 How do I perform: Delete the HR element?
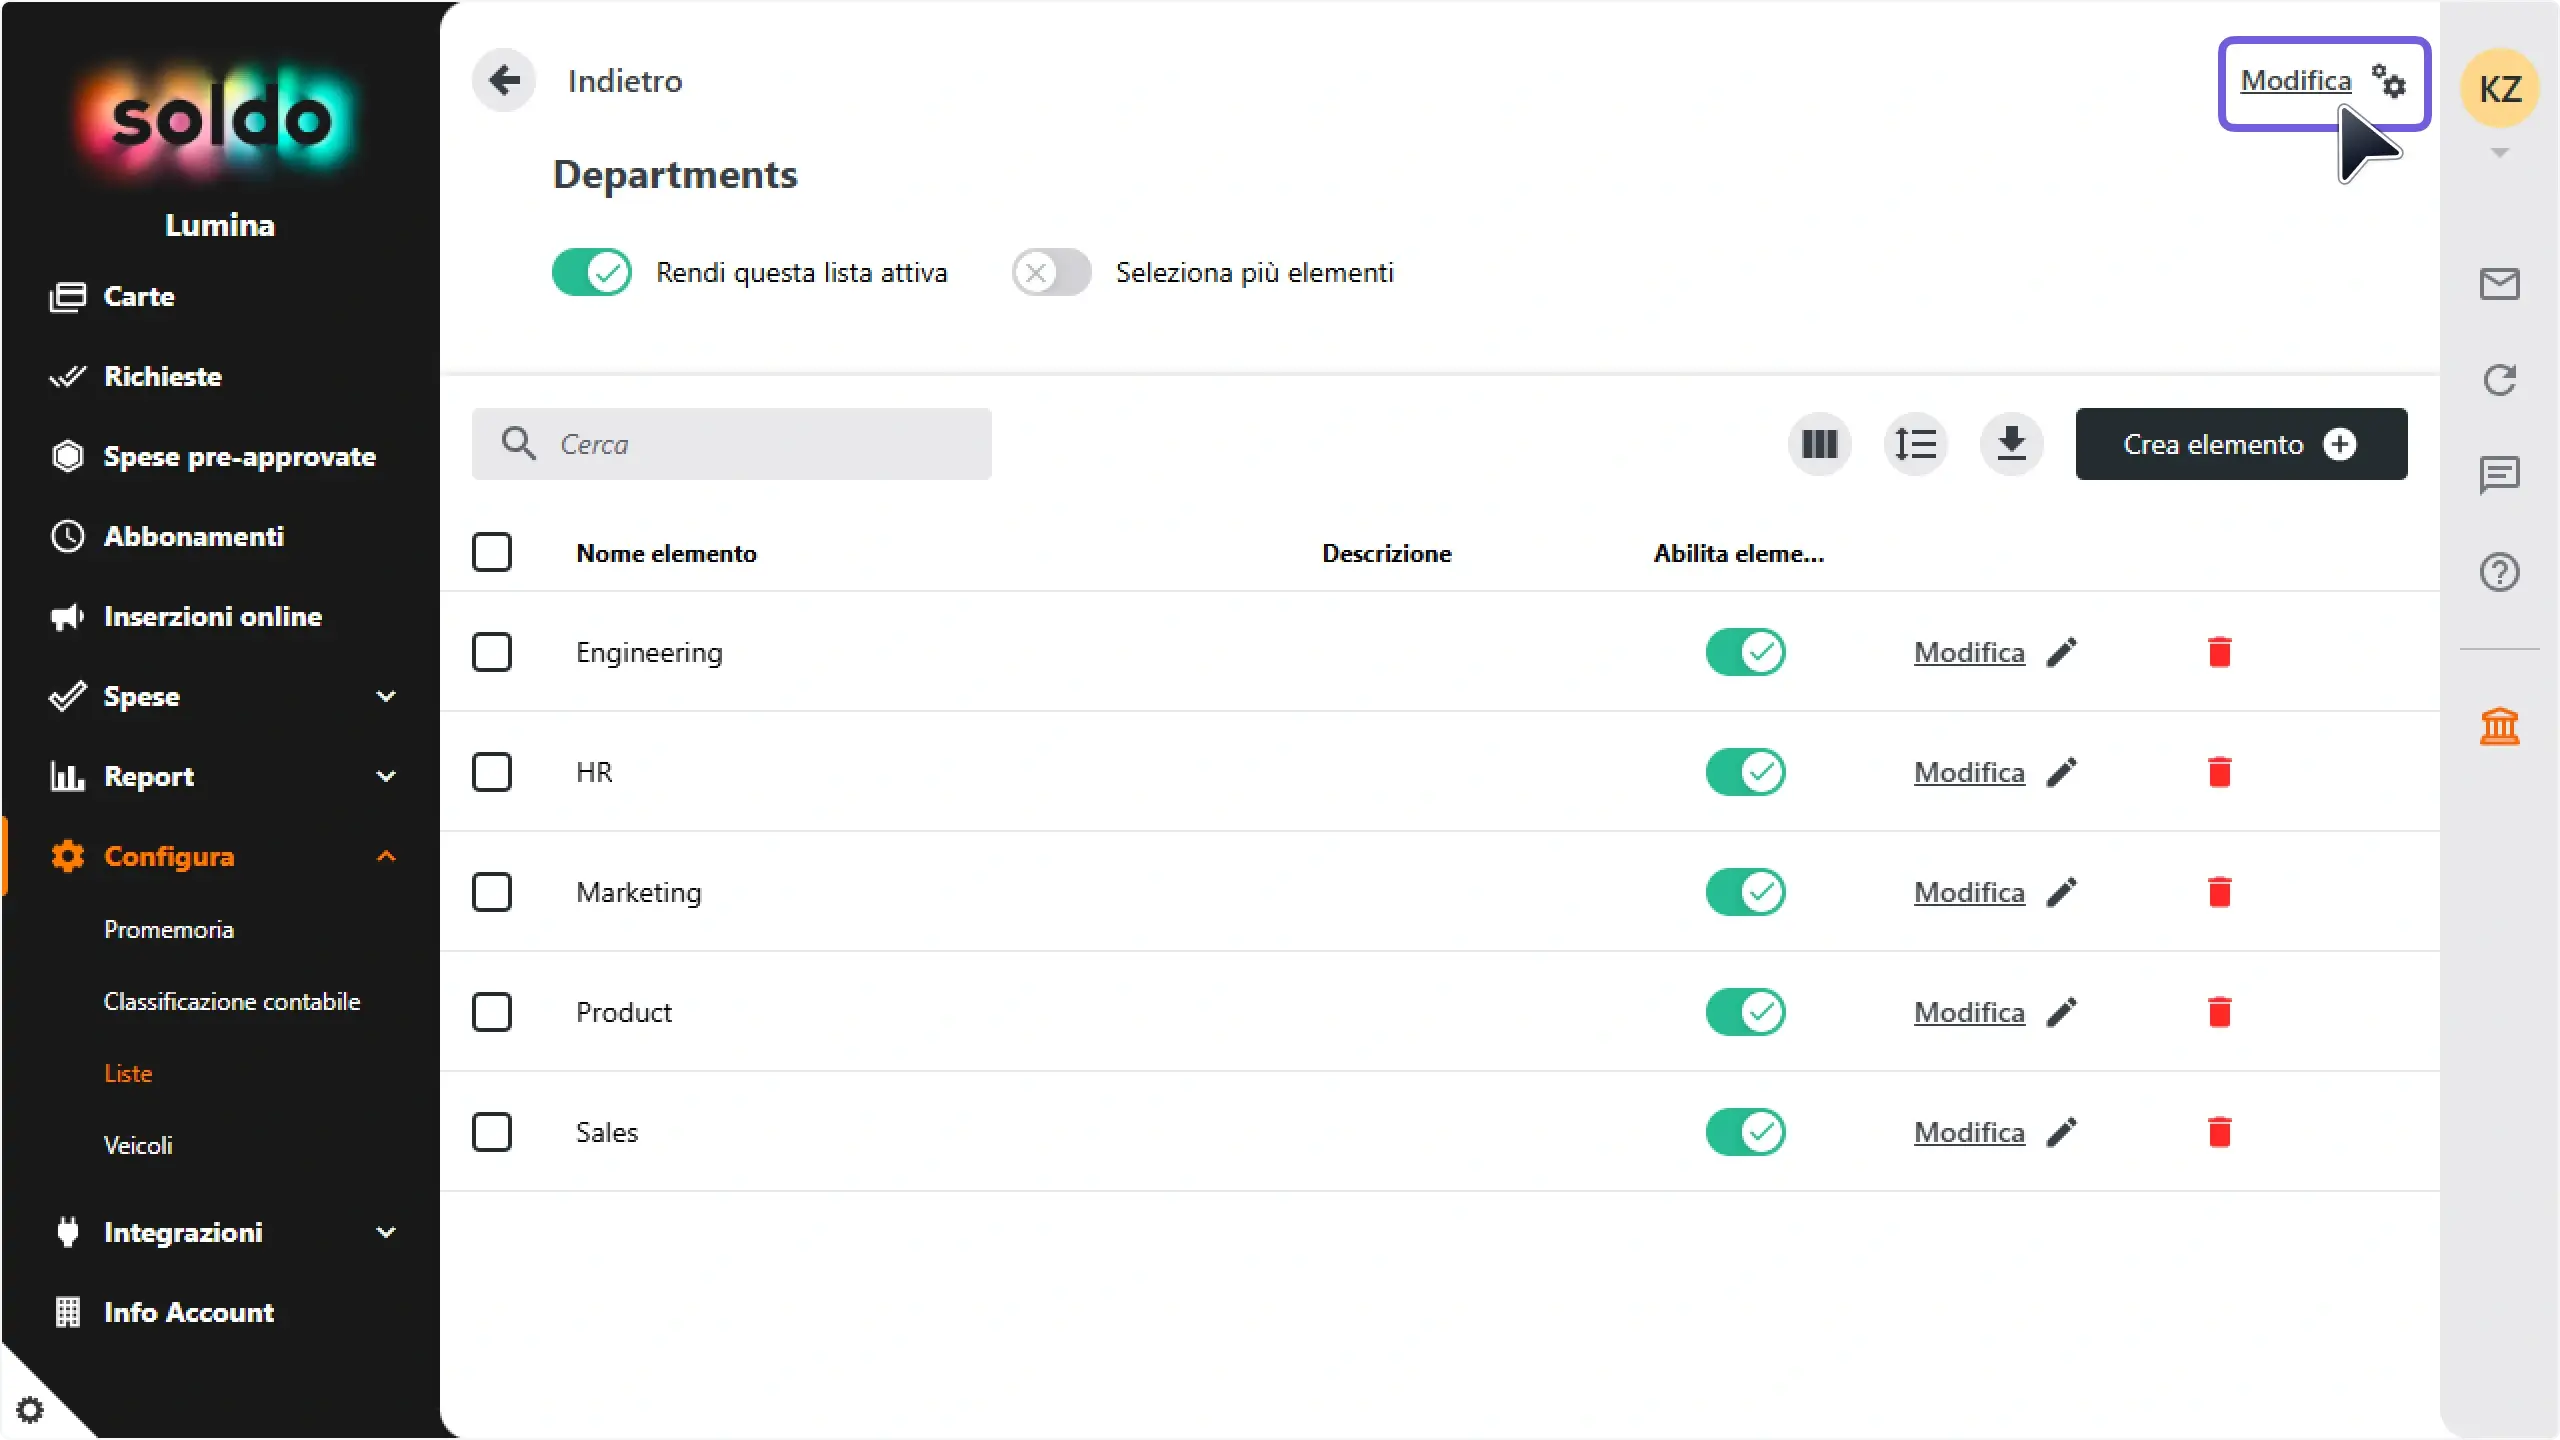pyautogui.click(x=2220, y=772)
